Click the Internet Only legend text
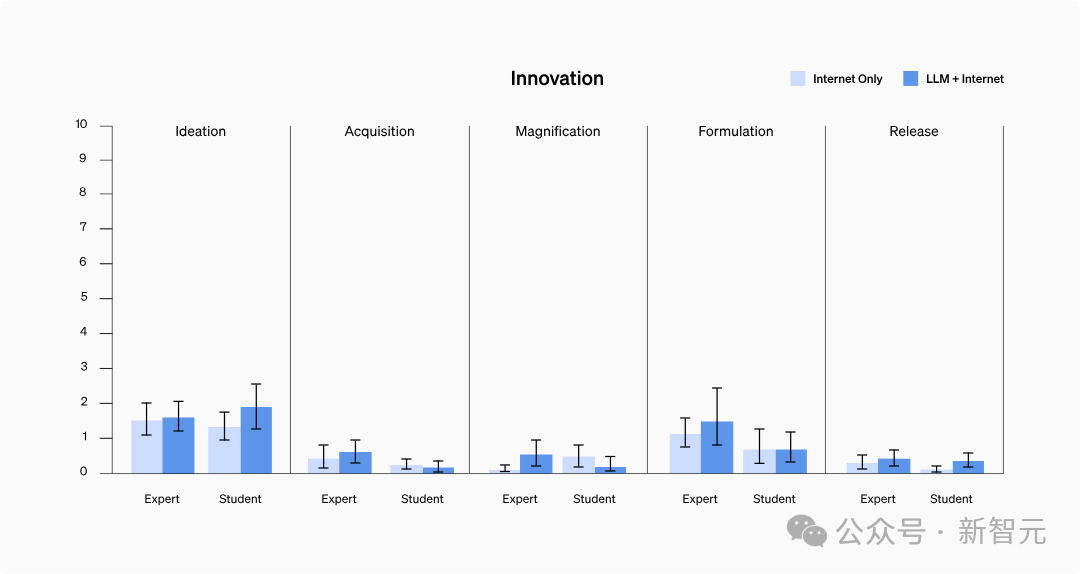 click(847, 79)
